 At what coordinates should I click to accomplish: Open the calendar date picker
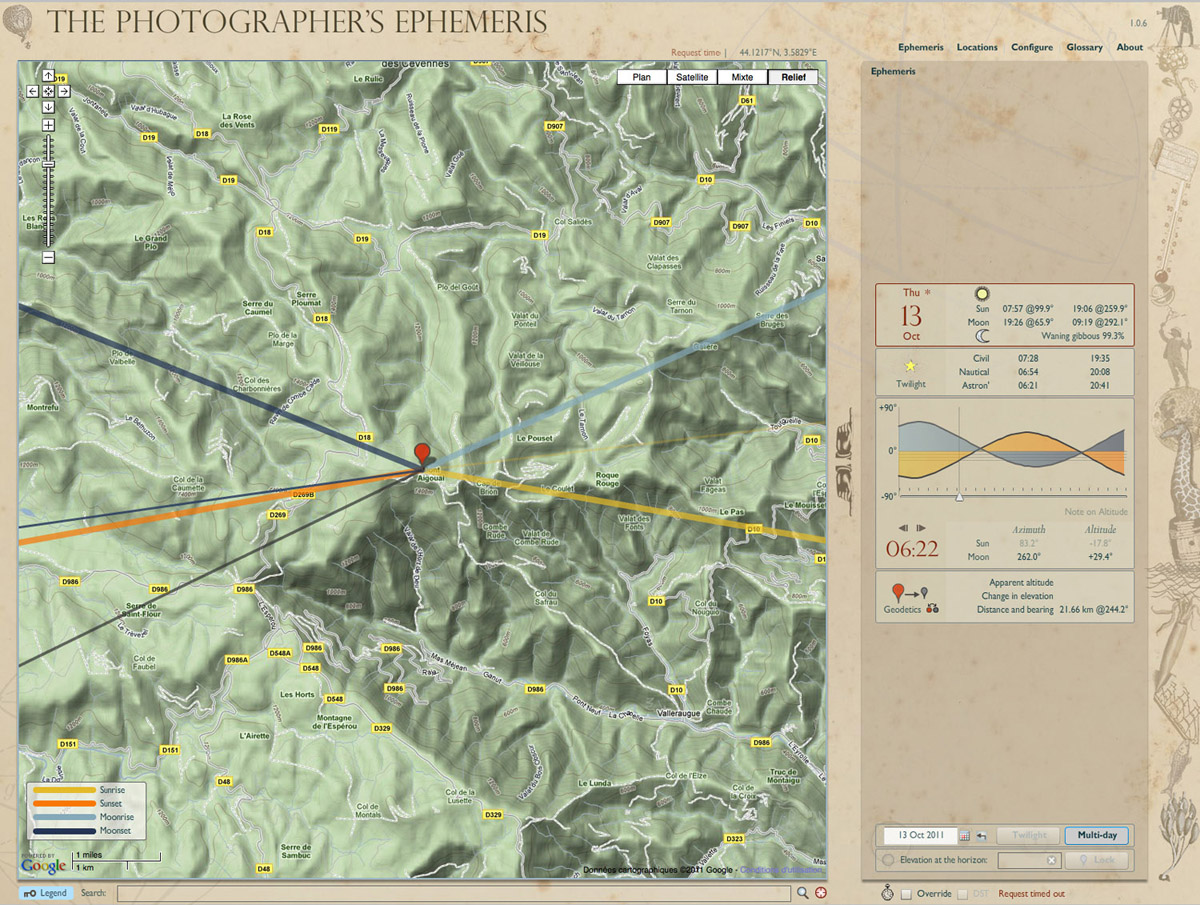click(x=965, y=835)
